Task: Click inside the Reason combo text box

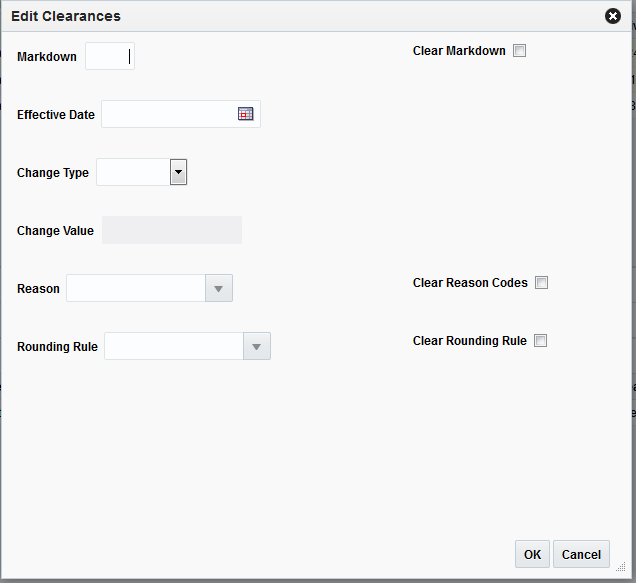Action: (x=135, y=289)
